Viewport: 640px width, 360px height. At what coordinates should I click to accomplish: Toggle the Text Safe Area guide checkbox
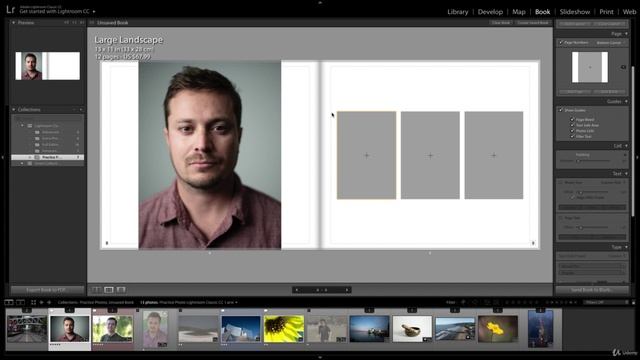click(x=572, y=125)
